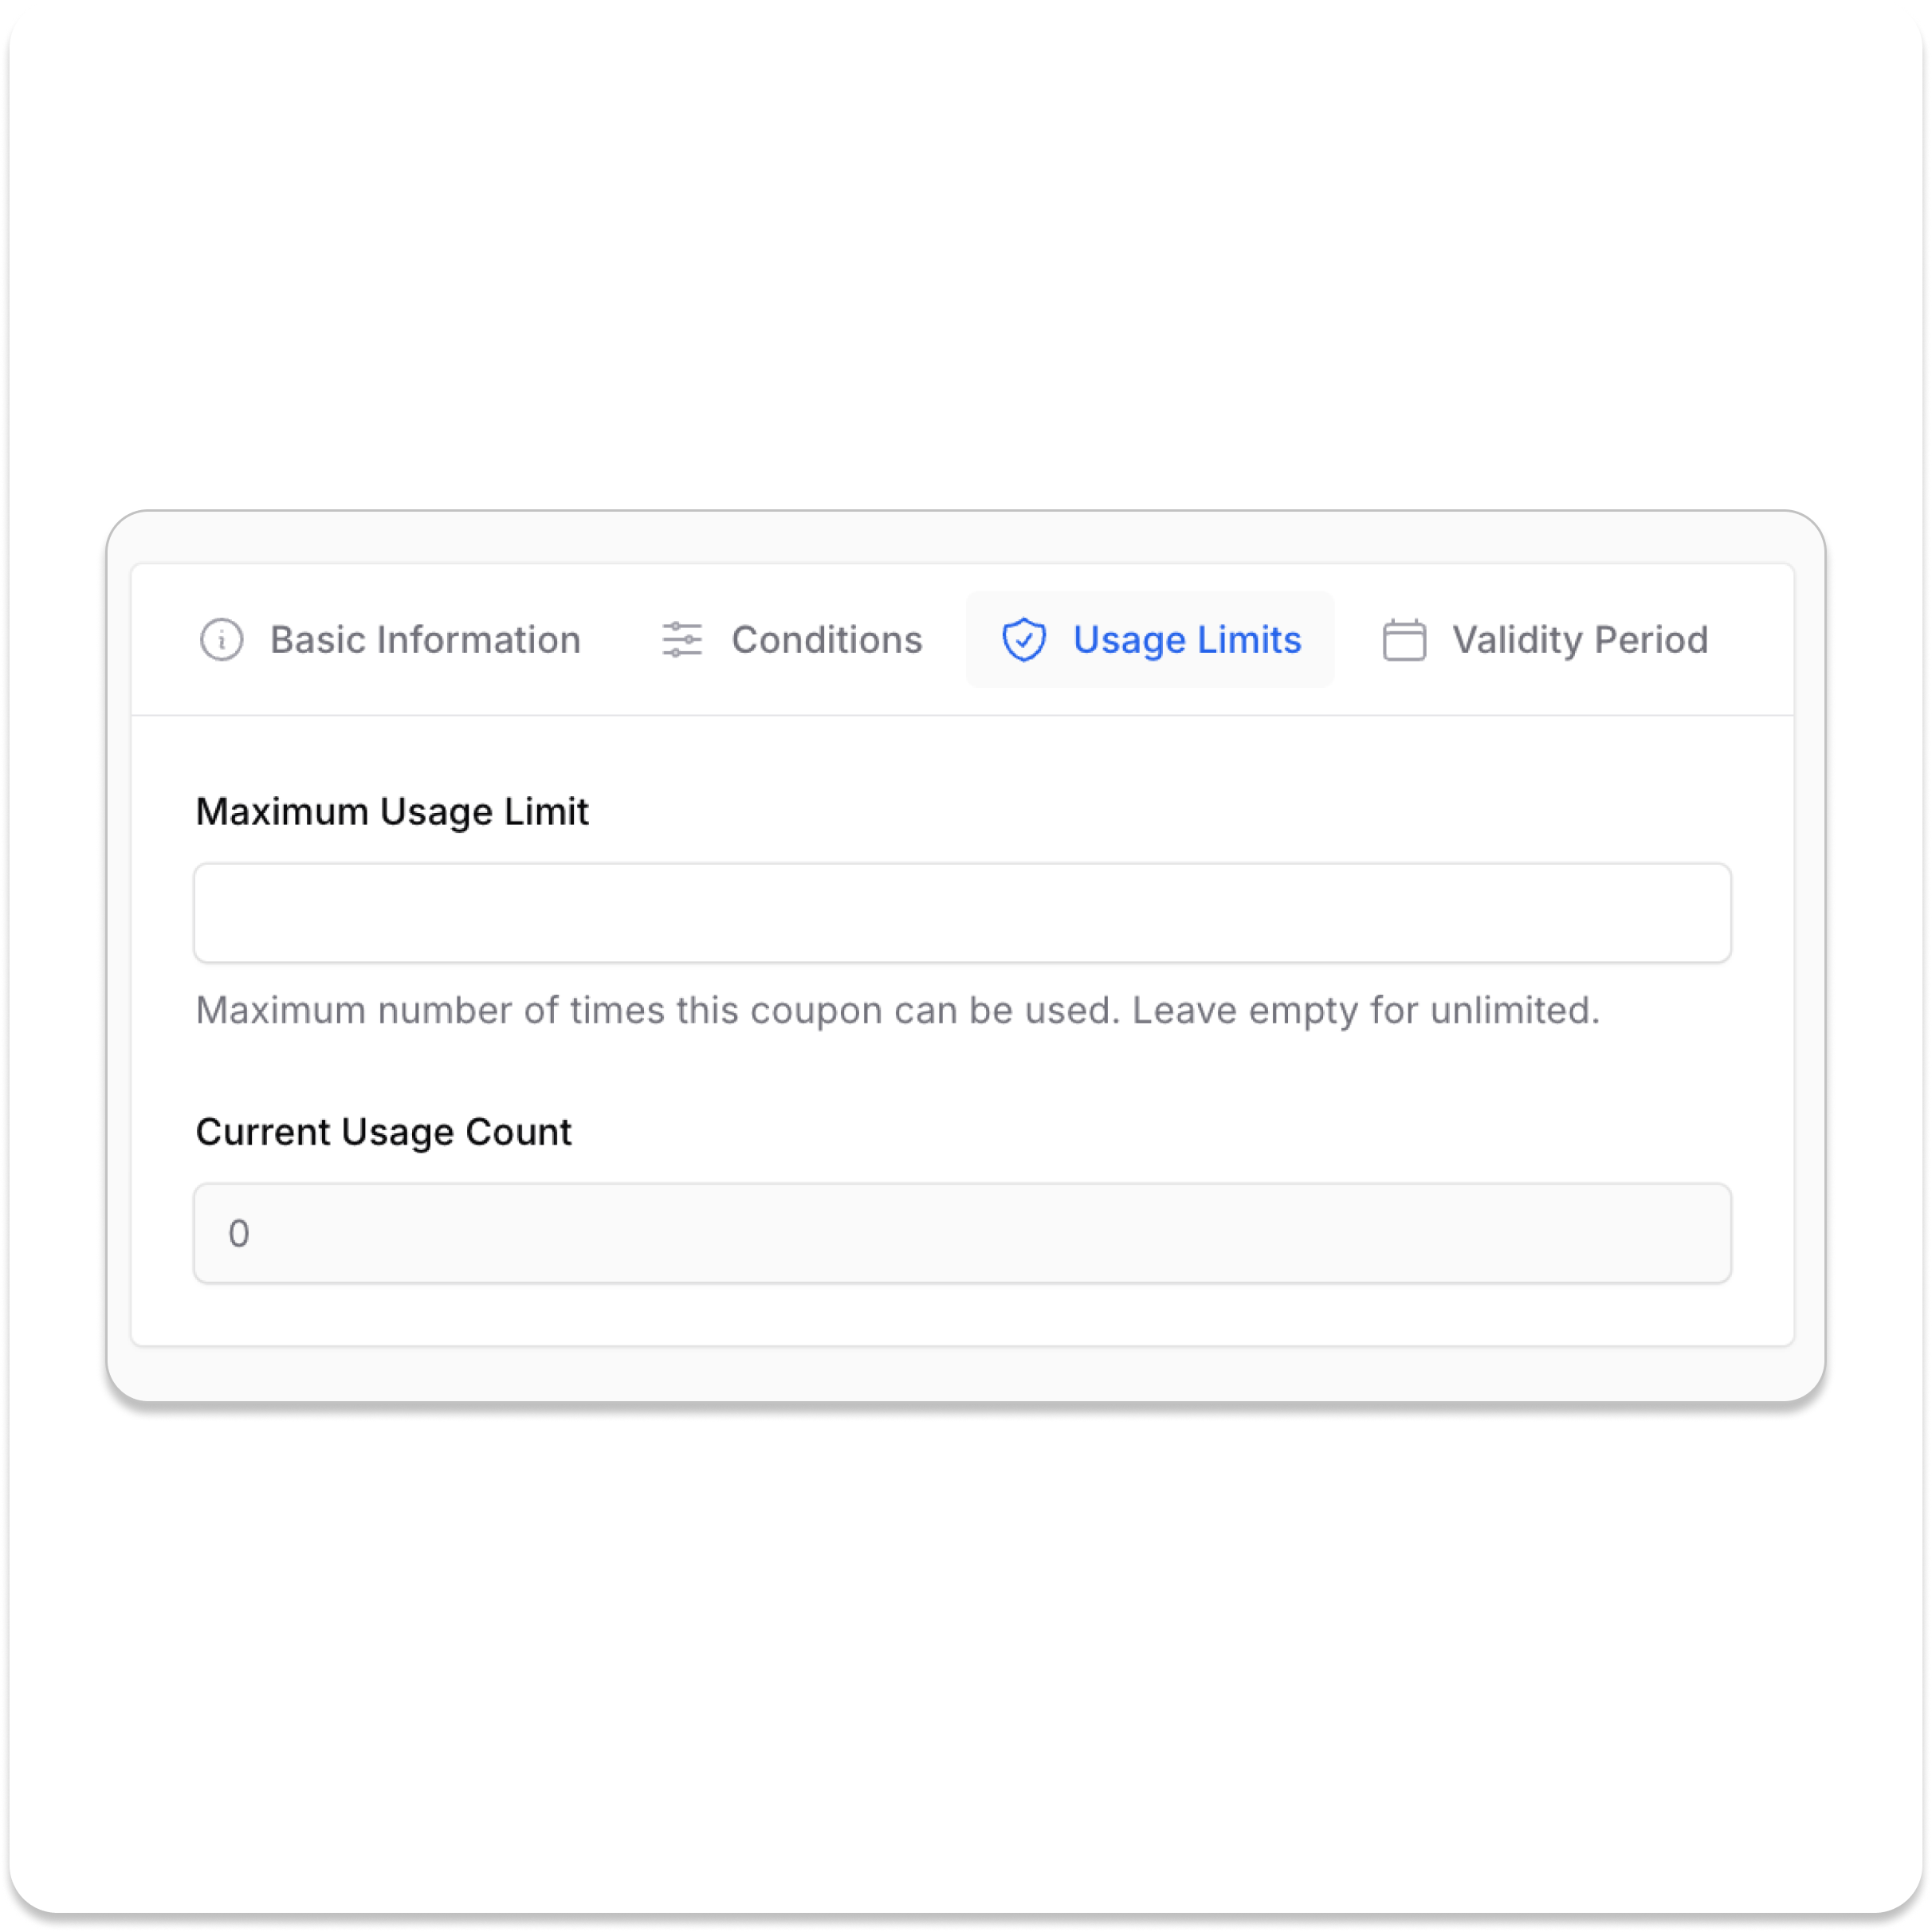Click the "Leave empty for unlimited" hint sentence
The image size is (1932, 1932).
(1365, 1011)
